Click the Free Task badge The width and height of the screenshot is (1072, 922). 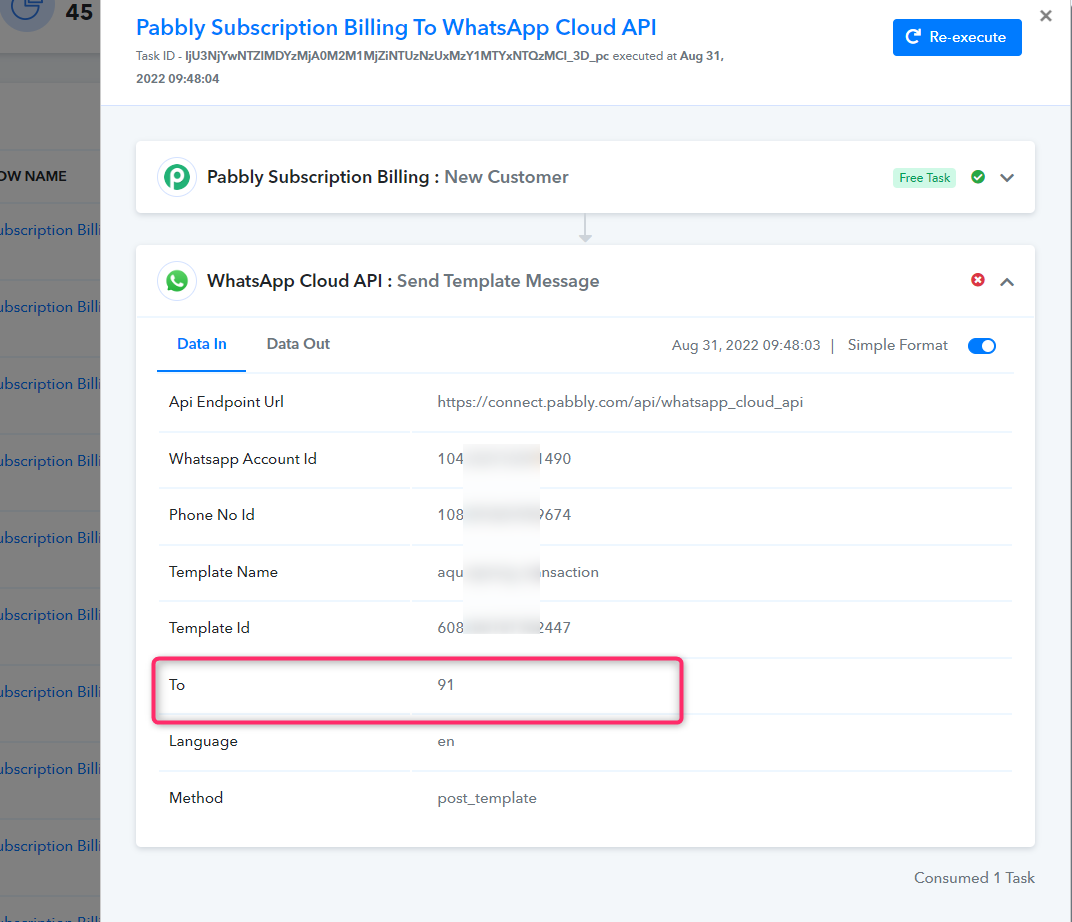924,178
